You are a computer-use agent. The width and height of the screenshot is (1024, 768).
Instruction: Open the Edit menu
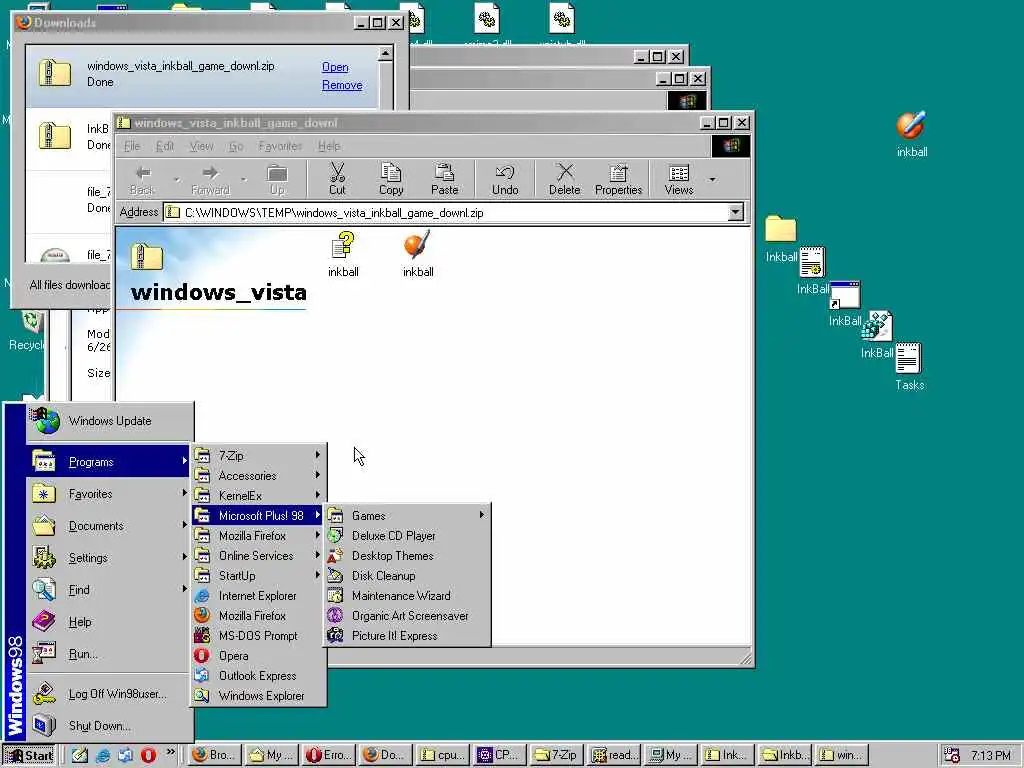[x=165, y=146]
